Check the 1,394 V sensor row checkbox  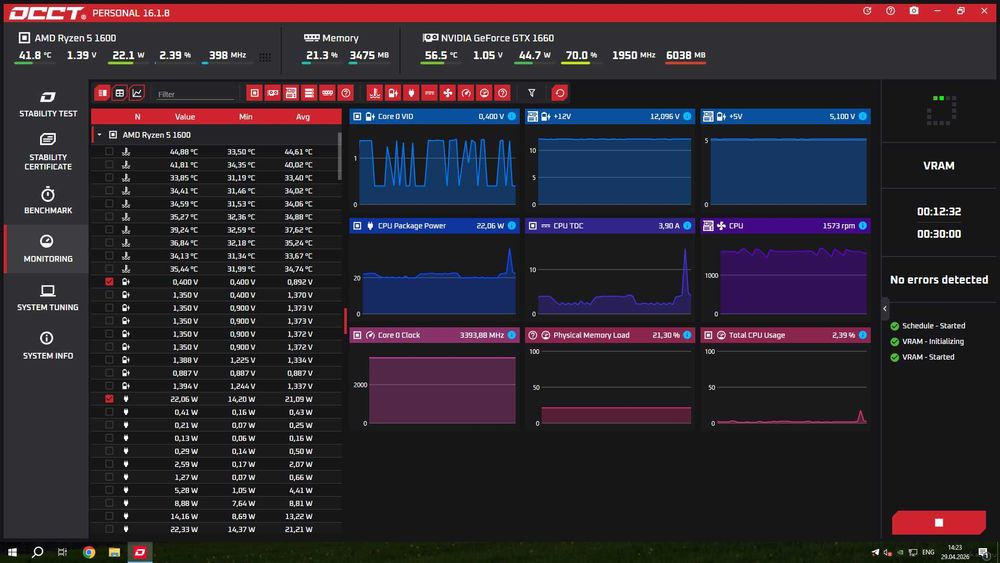pyautogui.click(x=109, y=386)
